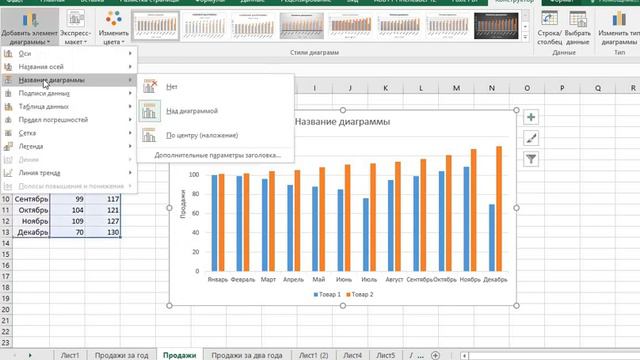The image size is (640, 360).
Task: Select column header P
Action: 562,88
